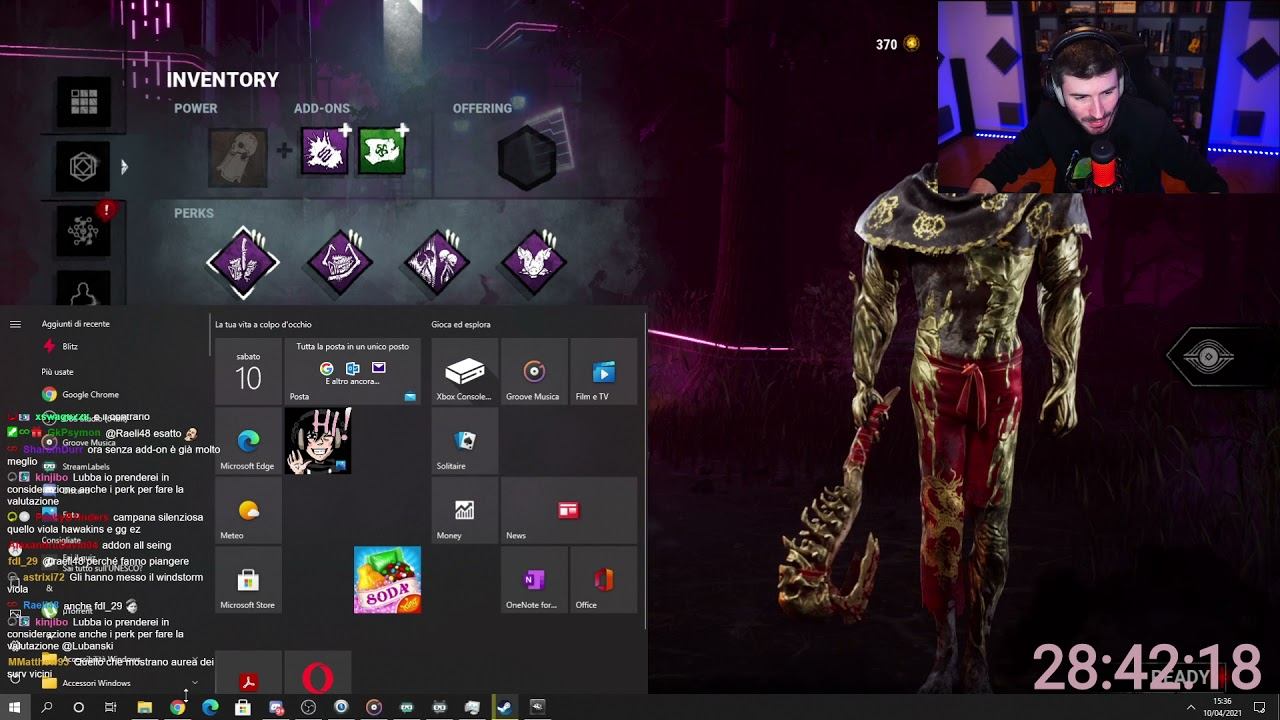This screenshot has width=1280, height=720.
Task: Open the OneNote tile
Action: (533, 580)
